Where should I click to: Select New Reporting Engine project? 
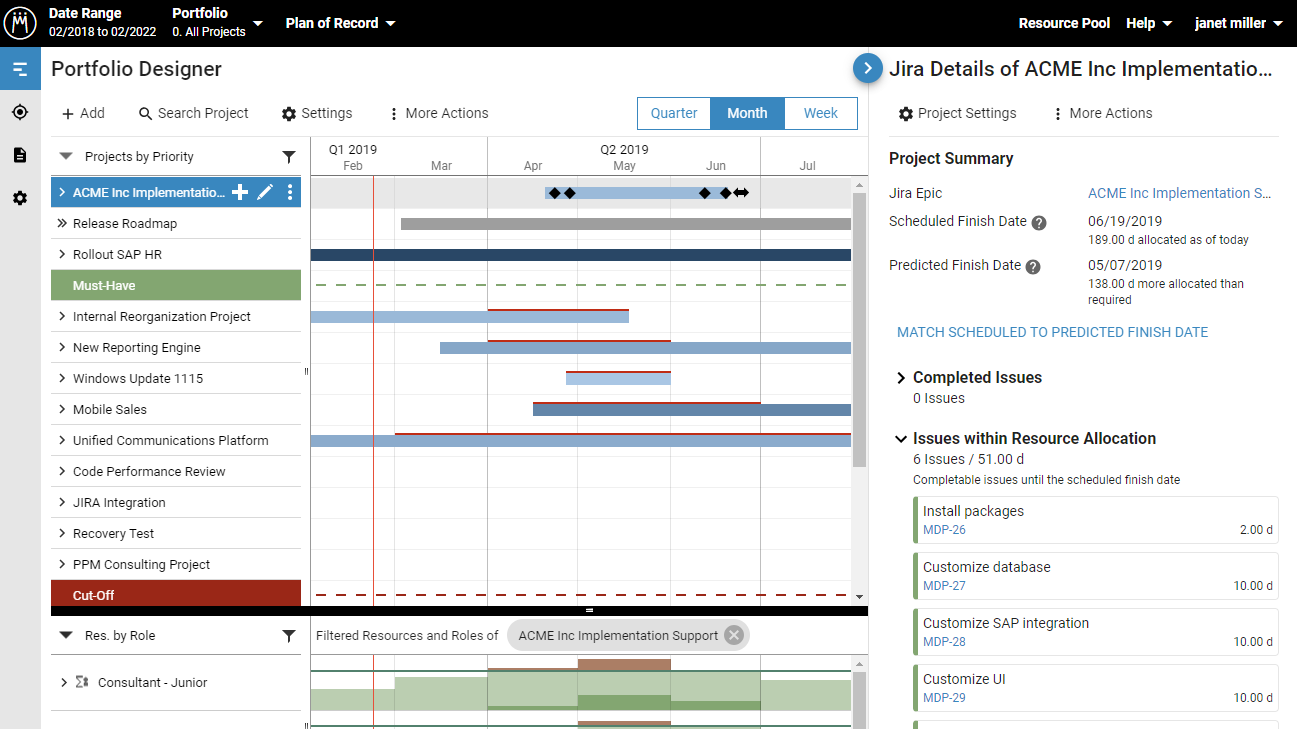tap(137, 348)
